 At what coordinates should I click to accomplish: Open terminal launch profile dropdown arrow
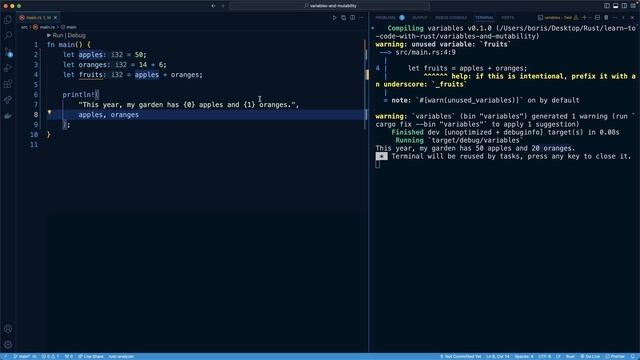590,18
